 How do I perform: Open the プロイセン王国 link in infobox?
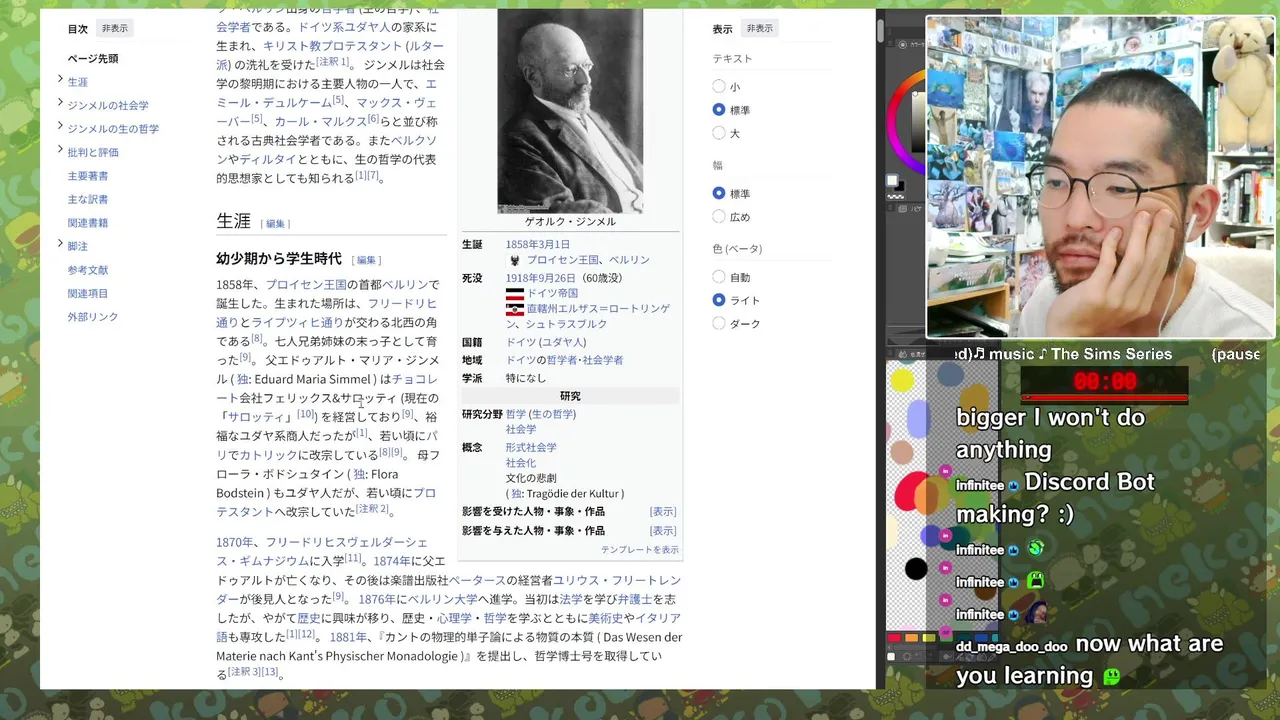click(x=563, y=260)
